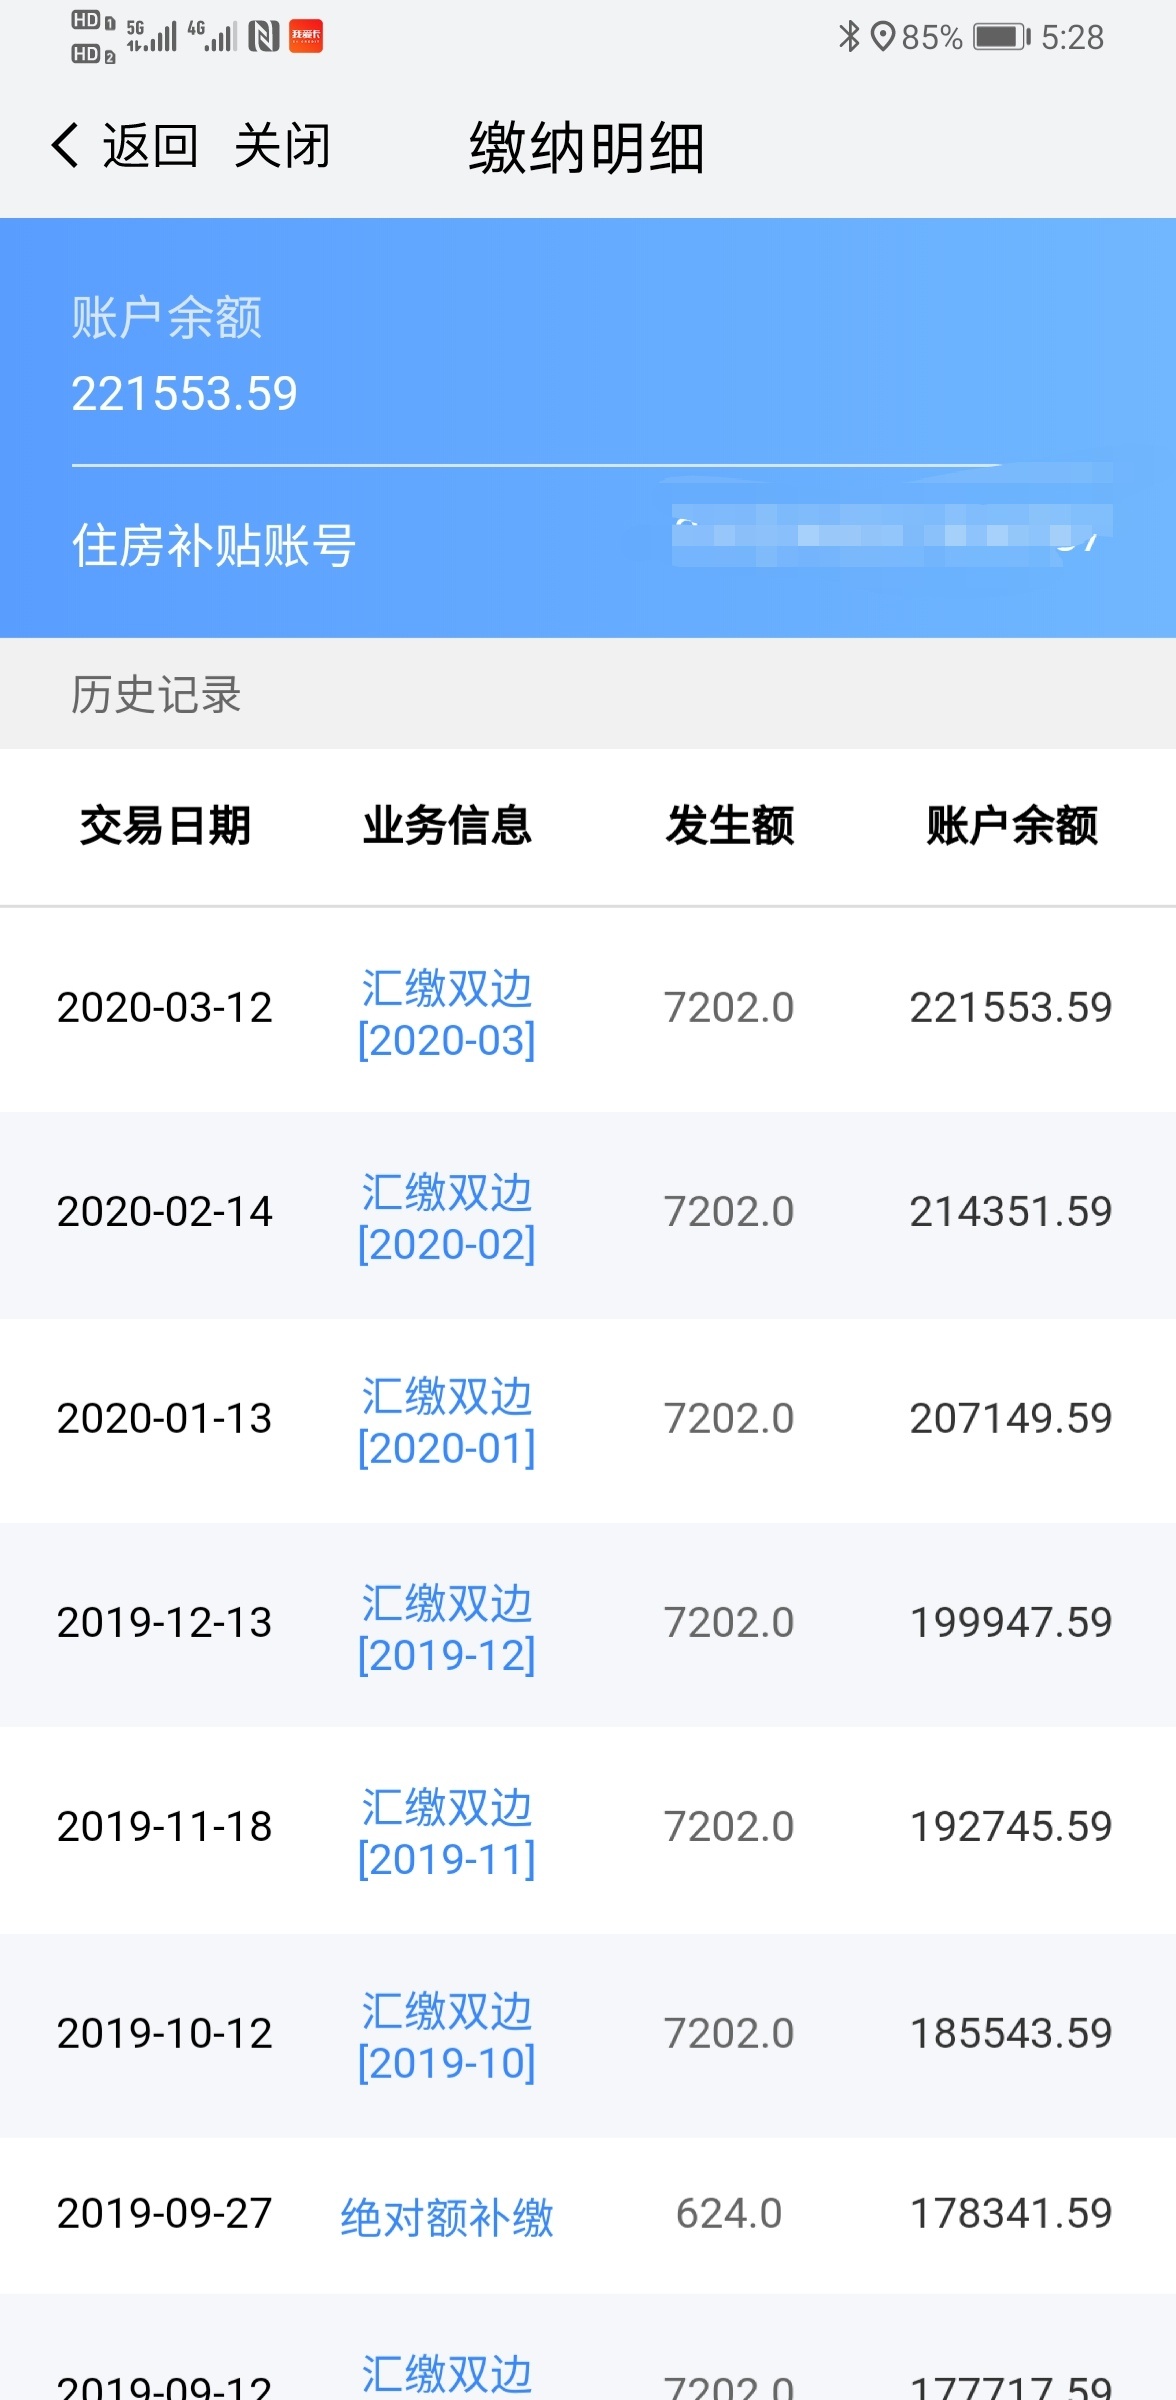This screenshot has width=1176, height=2400.
Task: Tap the Bluetooth status icon
Action: point(849,37)
